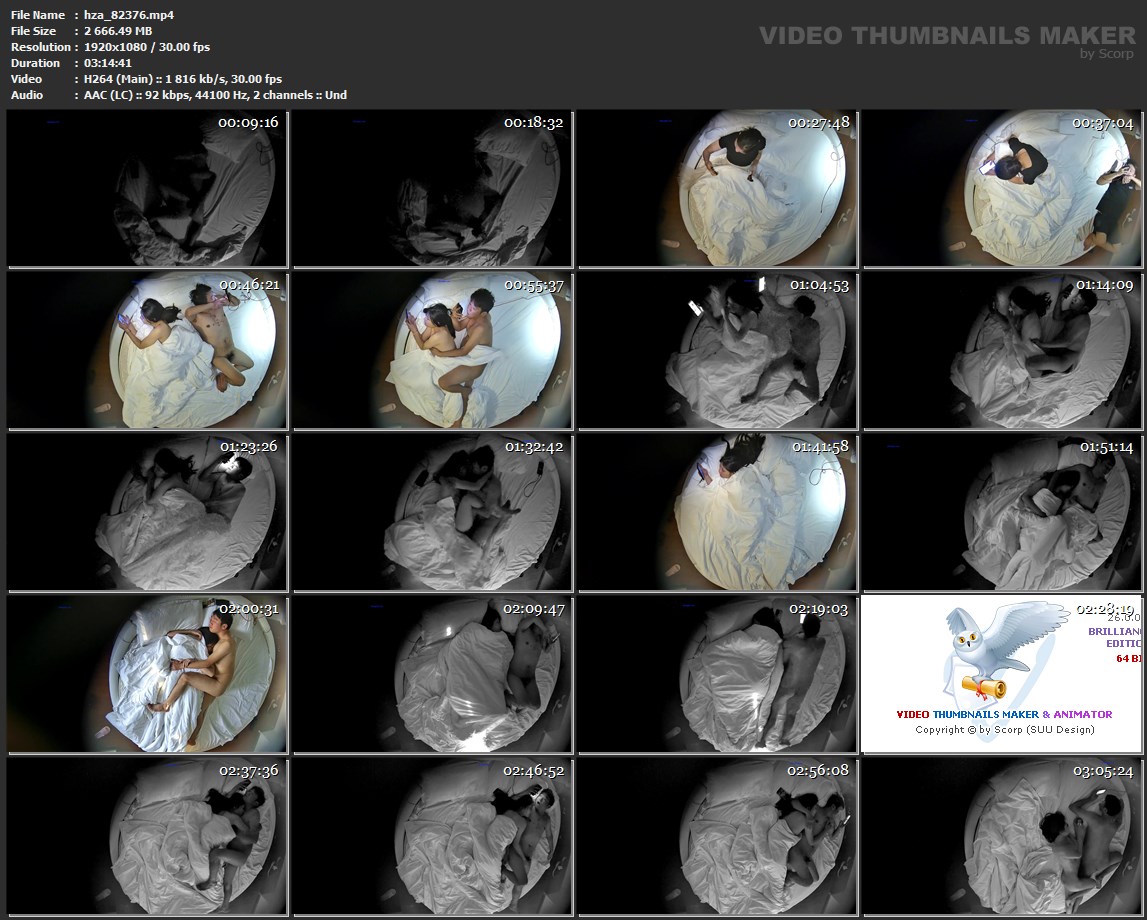The width and height of the screenshot is (1147, 920).
Task: Pick the thumbnail marked 00:55:37
Action: (432, 350)
